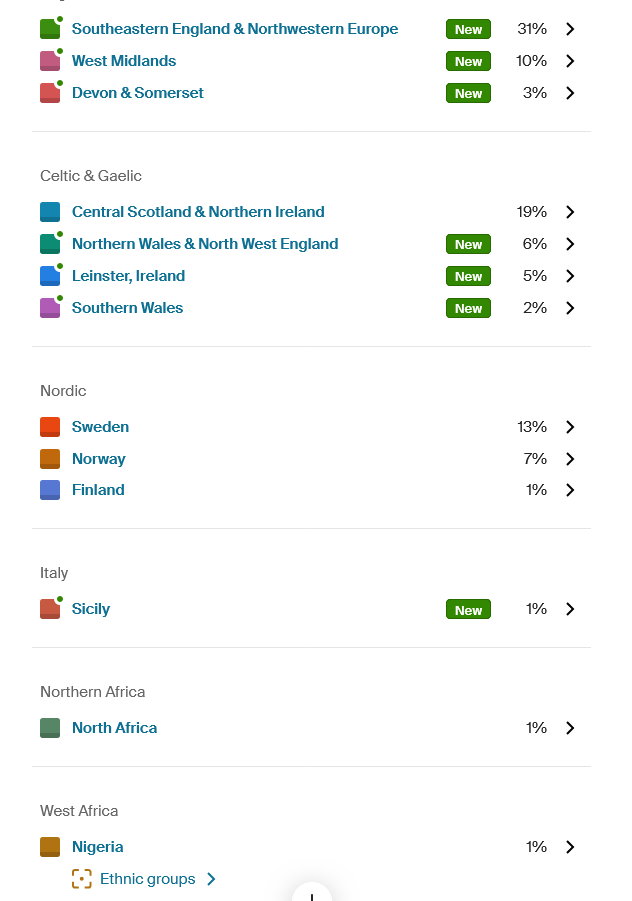Click the 13% value for Sweden
This screenshot has width=632, height=901.
coord(531,427)
